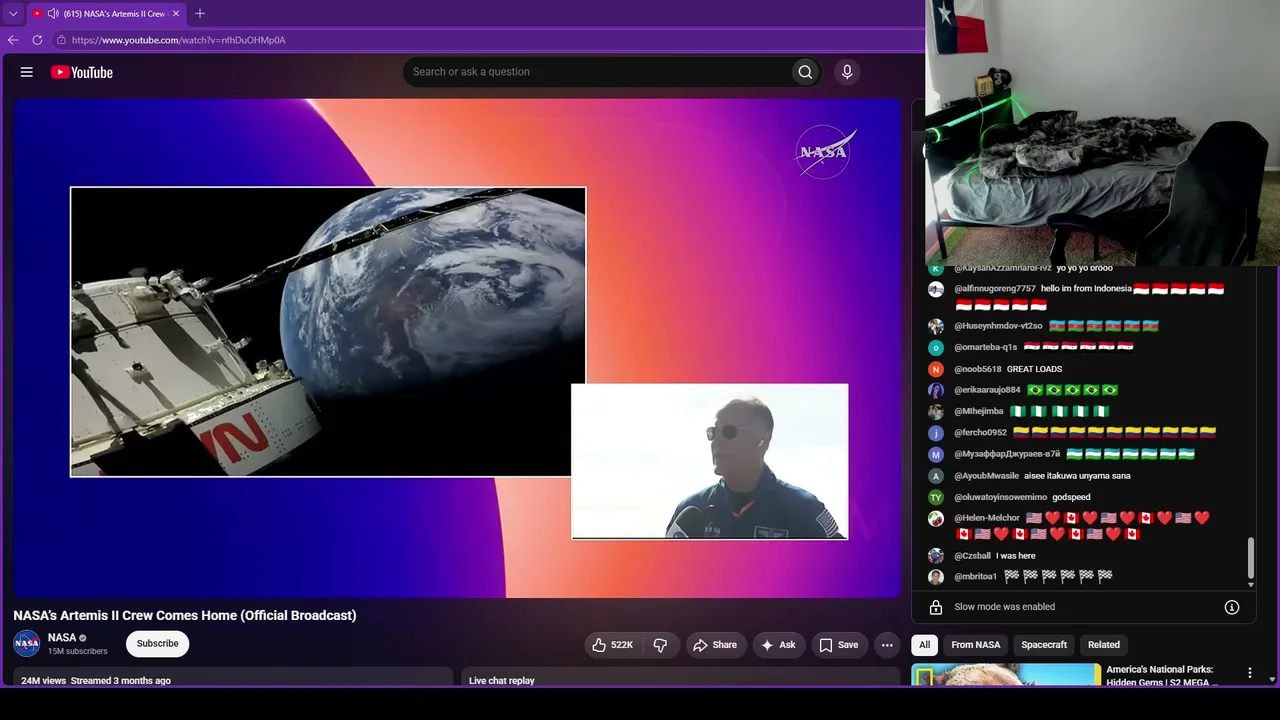
Task: Click avatar of @erikaaraujo884 in chat
Action: (936, 390)
